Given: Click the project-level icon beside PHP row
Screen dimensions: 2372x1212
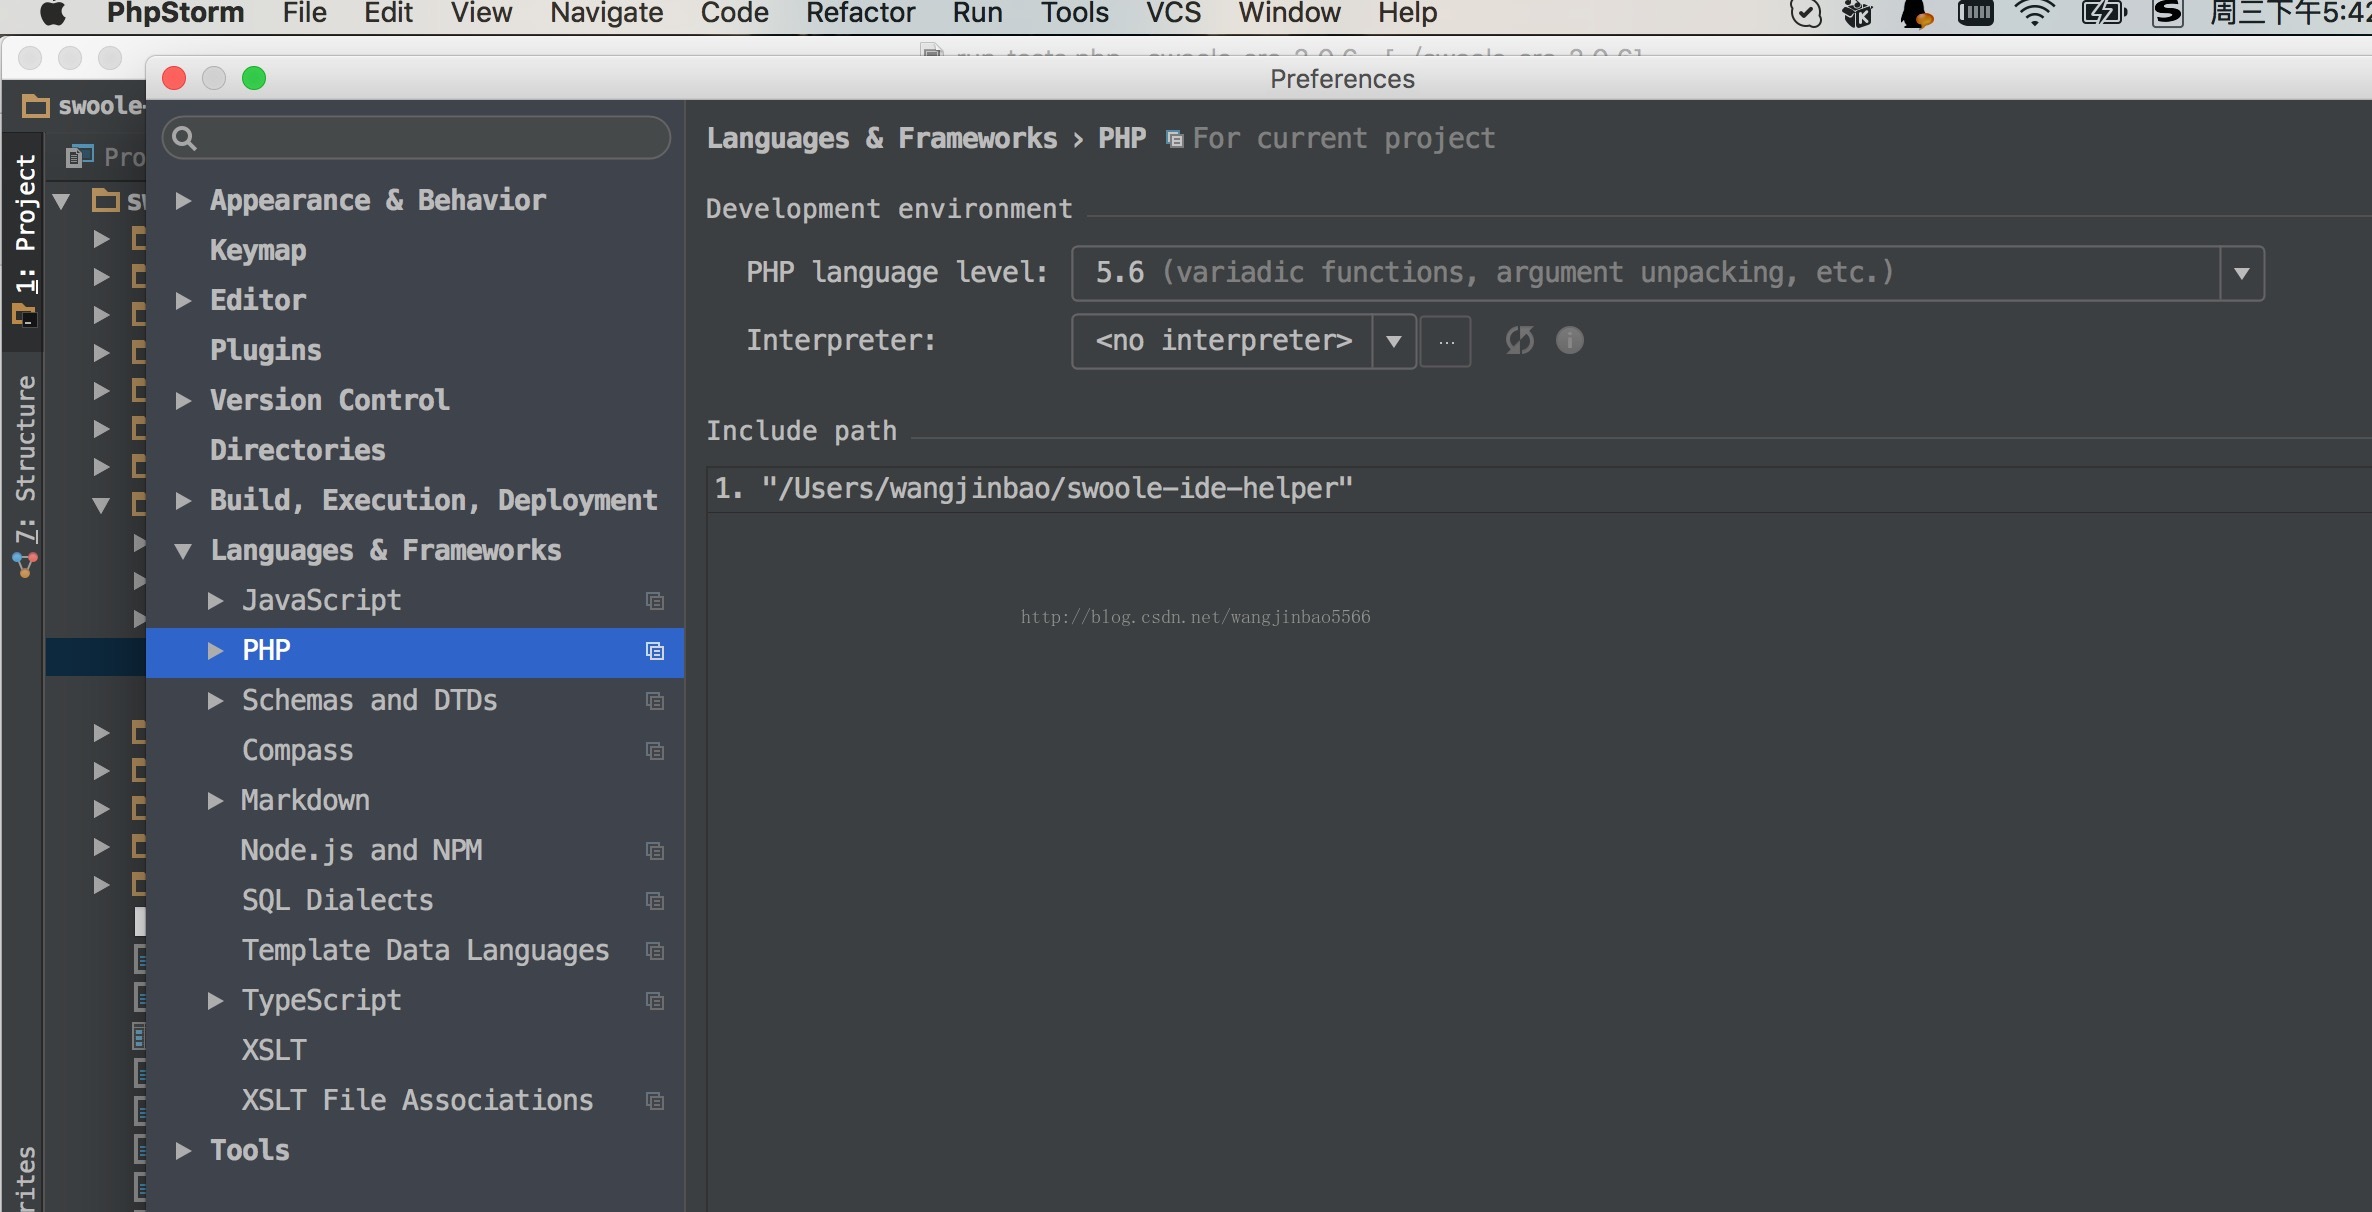Looking at the screenshot, I should coord(655,651).
